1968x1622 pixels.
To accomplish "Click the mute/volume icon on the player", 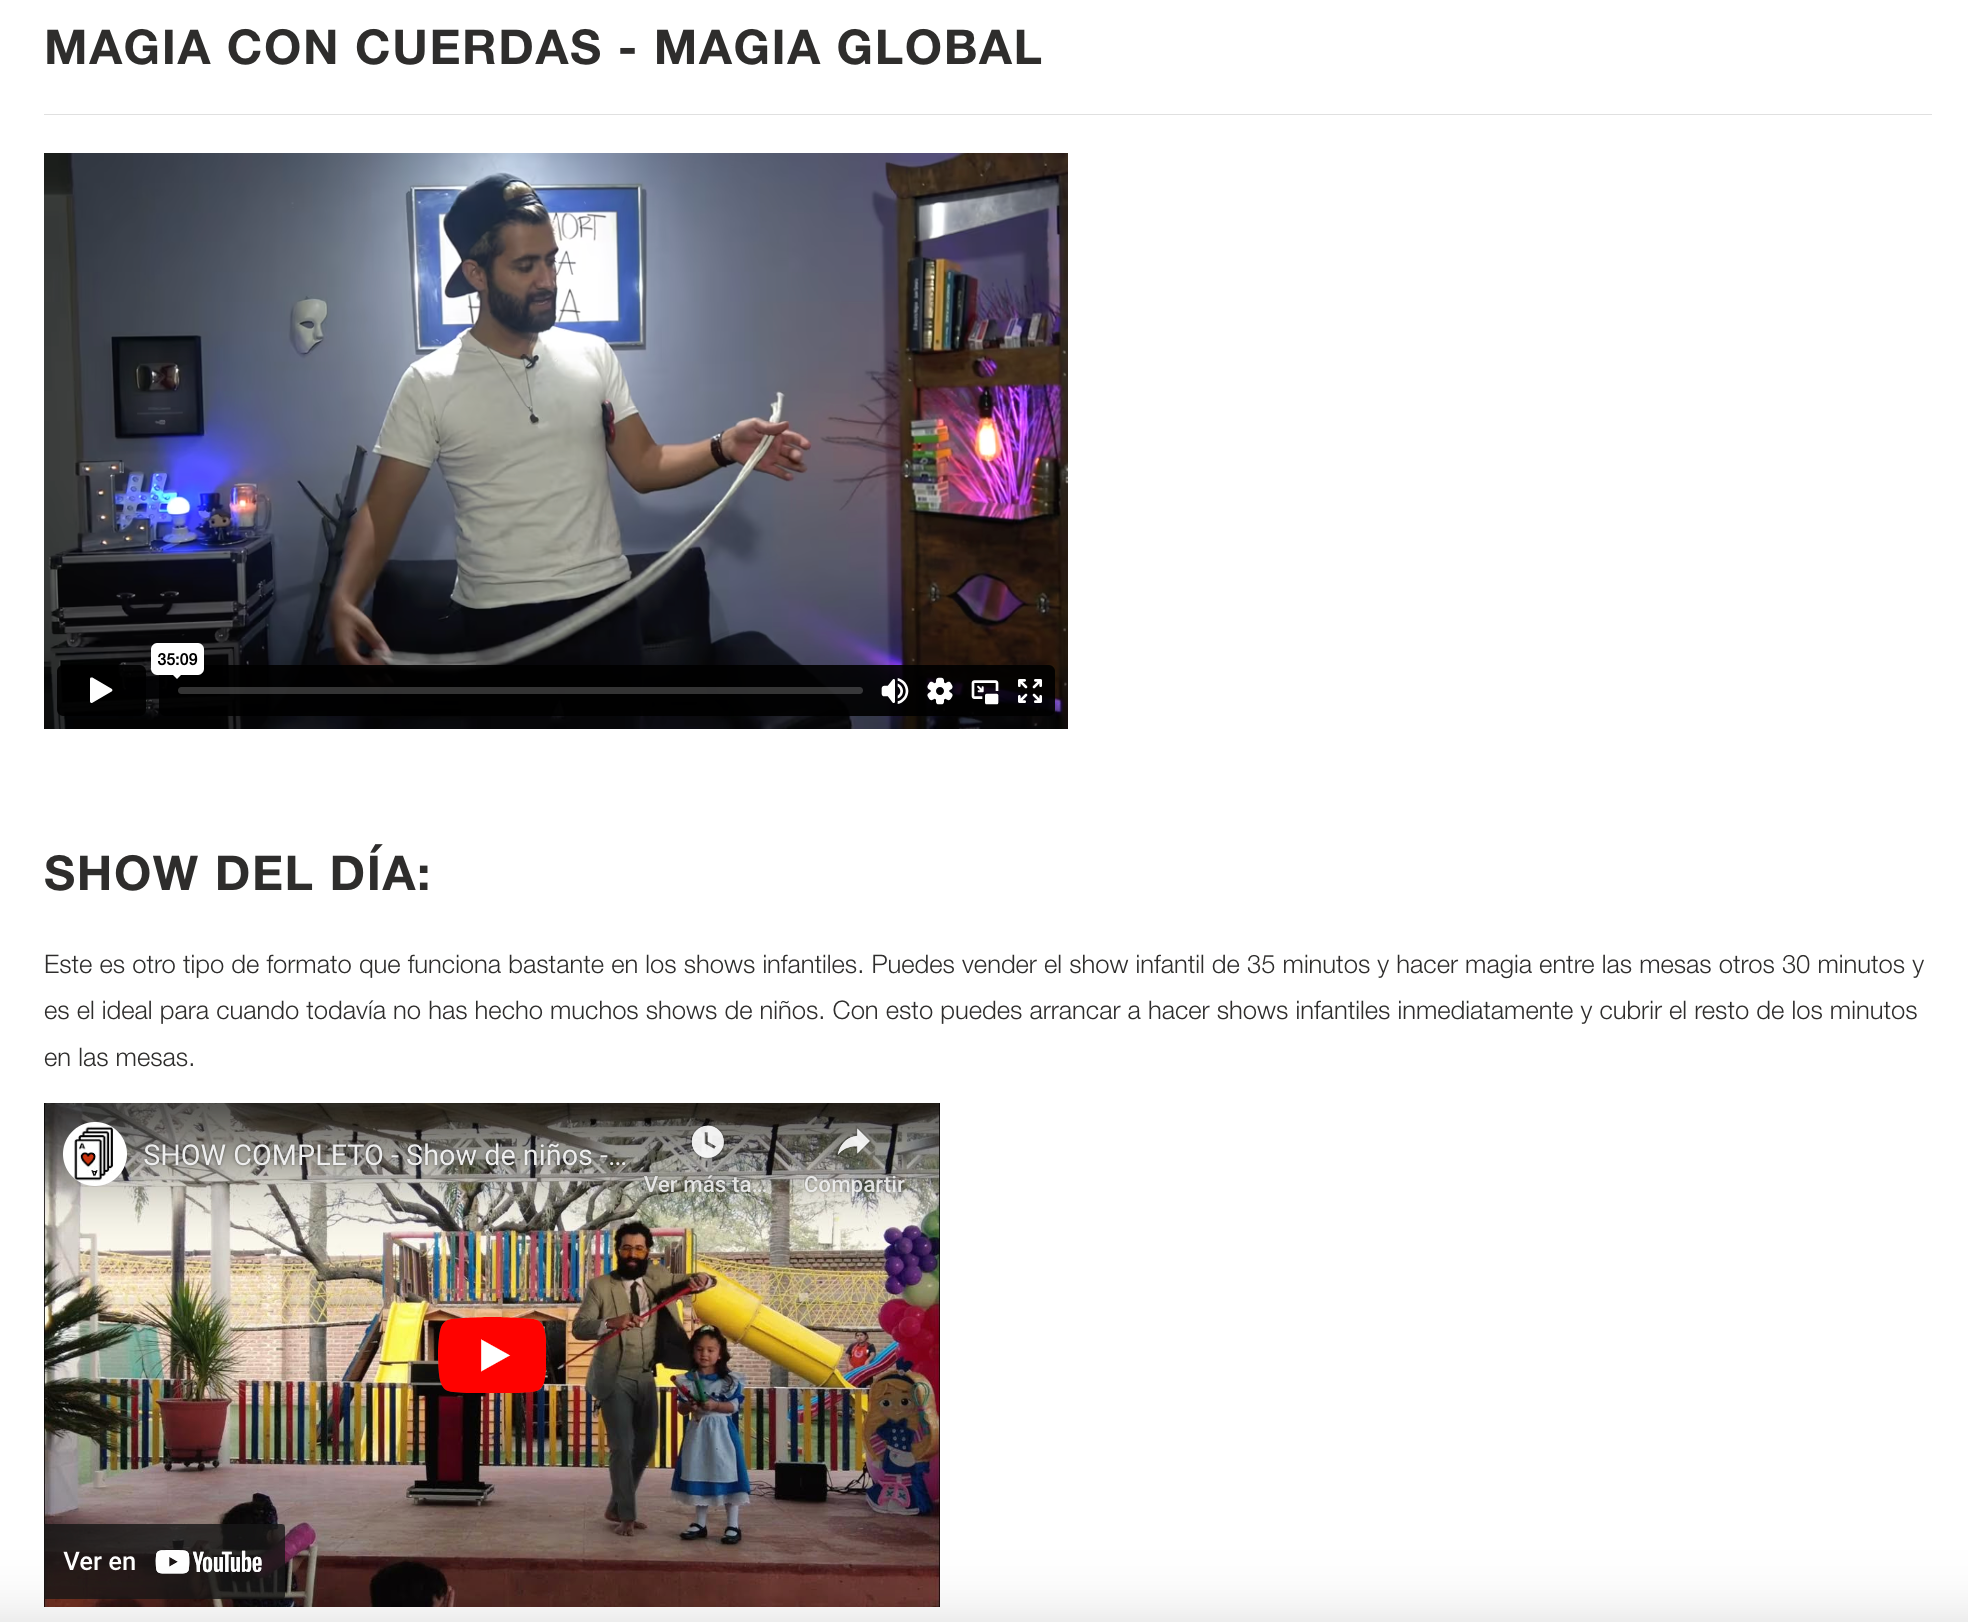I will point(895,690).
